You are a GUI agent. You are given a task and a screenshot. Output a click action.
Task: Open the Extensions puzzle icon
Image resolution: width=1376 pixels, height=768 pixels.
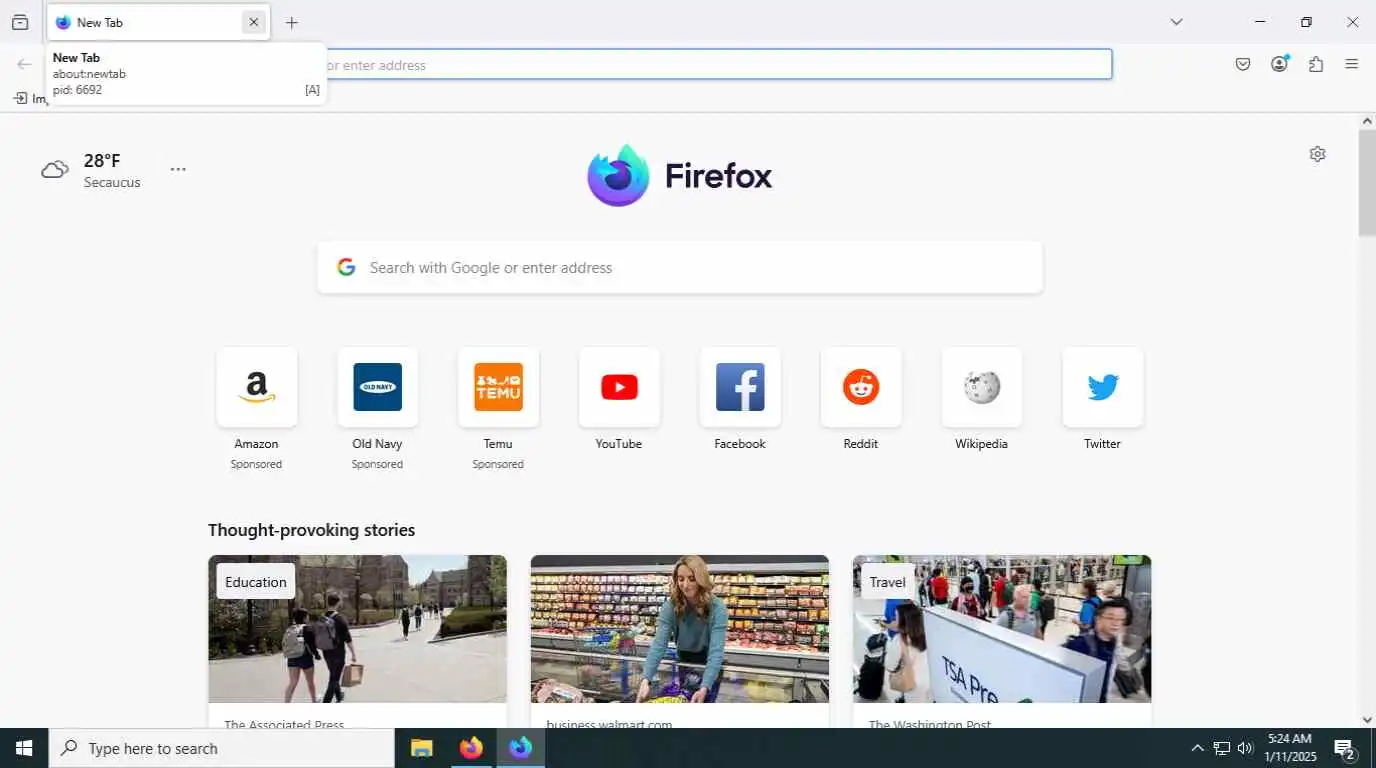pos(1316,64)
